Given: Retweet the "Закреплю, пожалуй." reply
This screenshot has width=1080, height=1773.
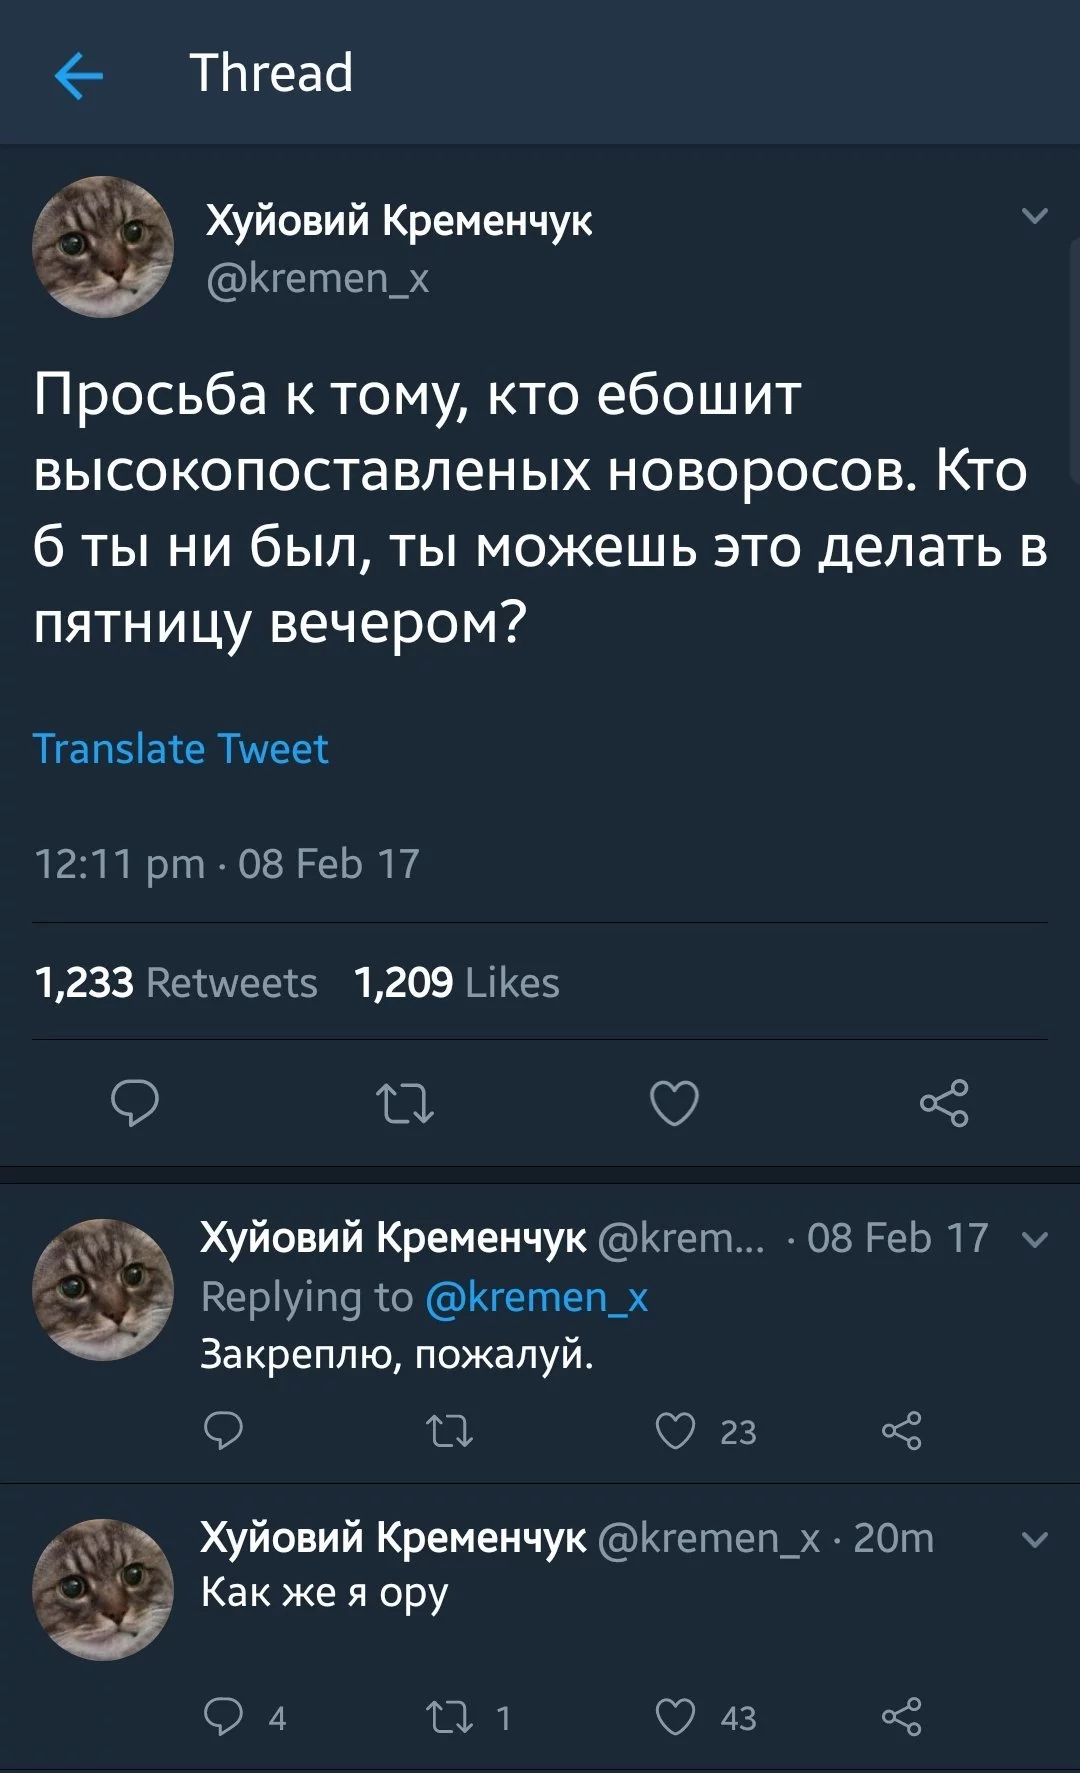Looking at the screenshot, I should [x=449, y=1431].
